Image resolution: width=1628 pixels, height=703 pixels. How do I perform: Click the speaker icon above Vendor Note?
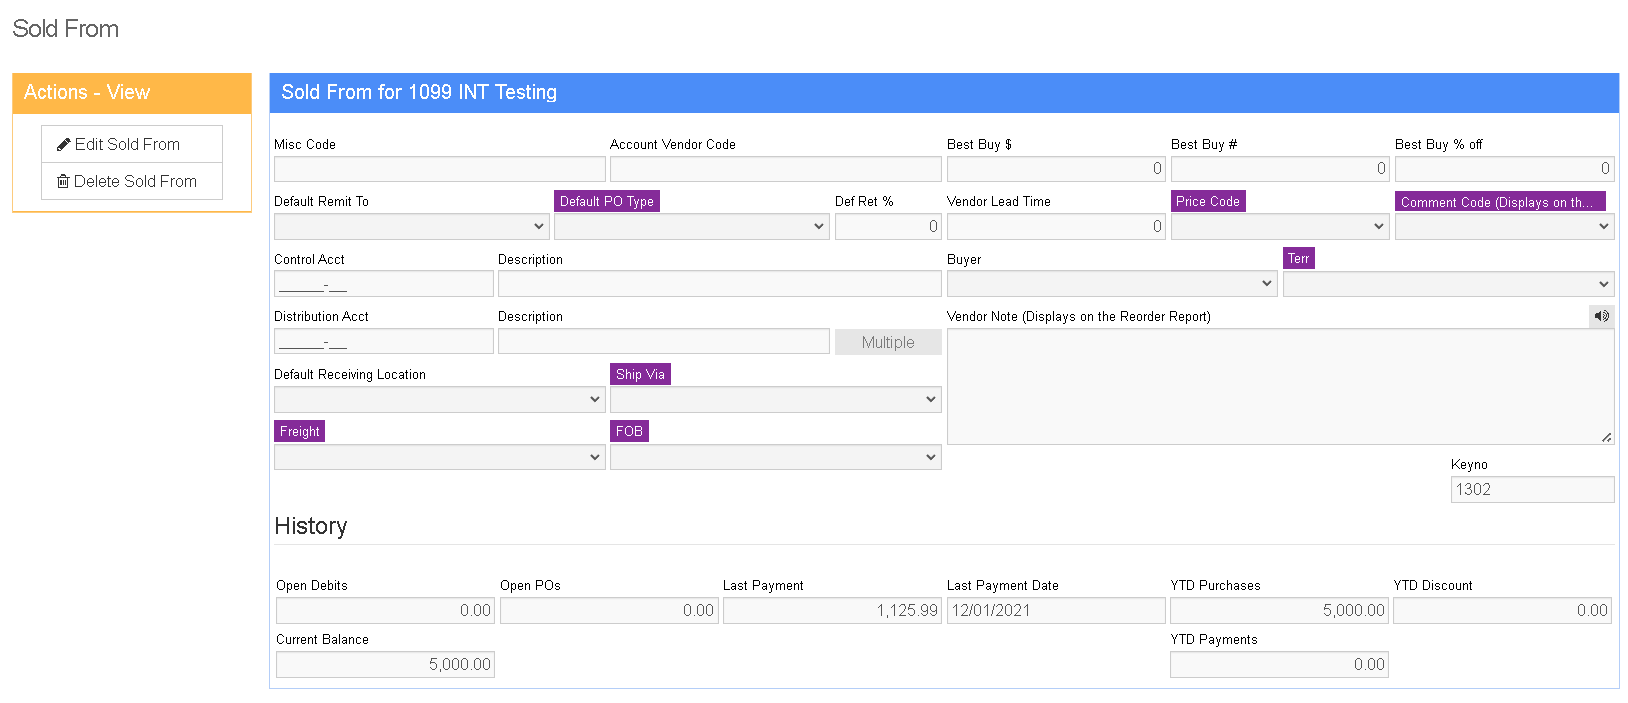[1601, 316]
